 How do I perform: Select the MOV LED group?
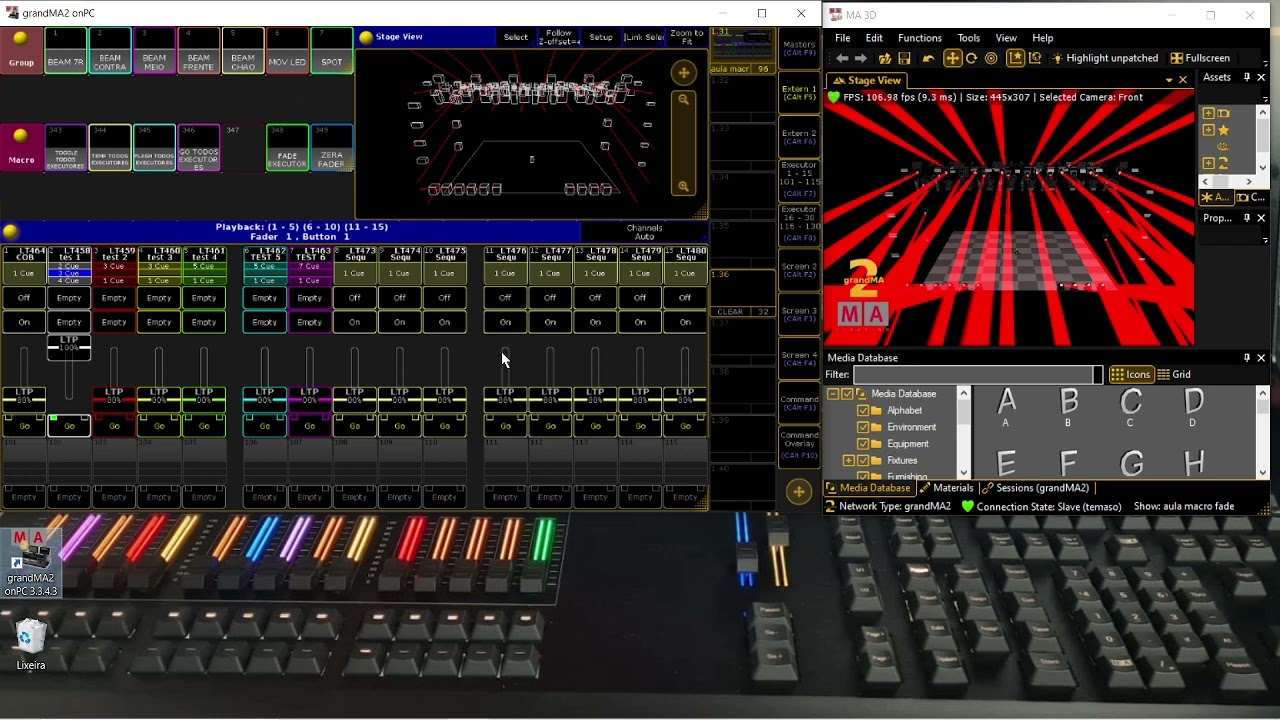287,51
